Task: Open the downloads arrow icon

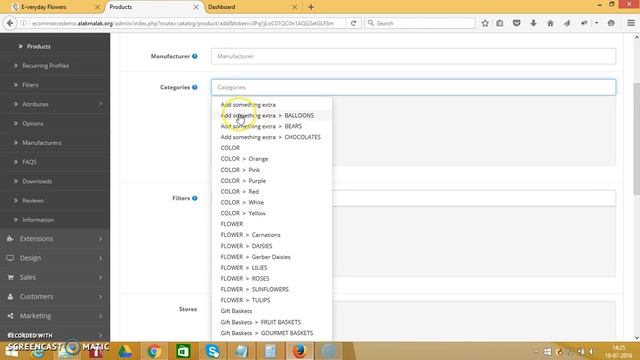Action: (x=533, y=23)
